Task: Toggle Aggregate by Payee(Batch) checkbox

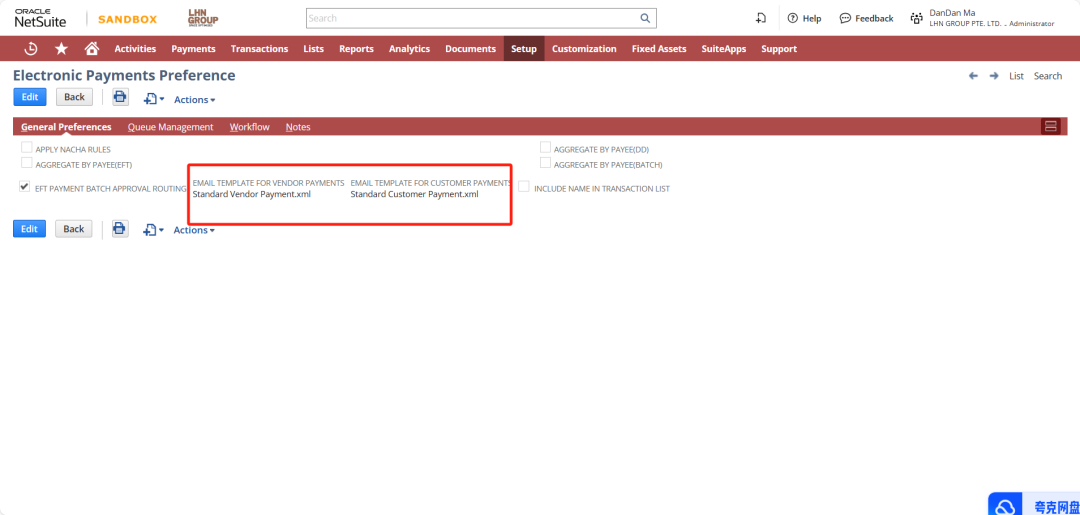Action: (x=546, y=163)
